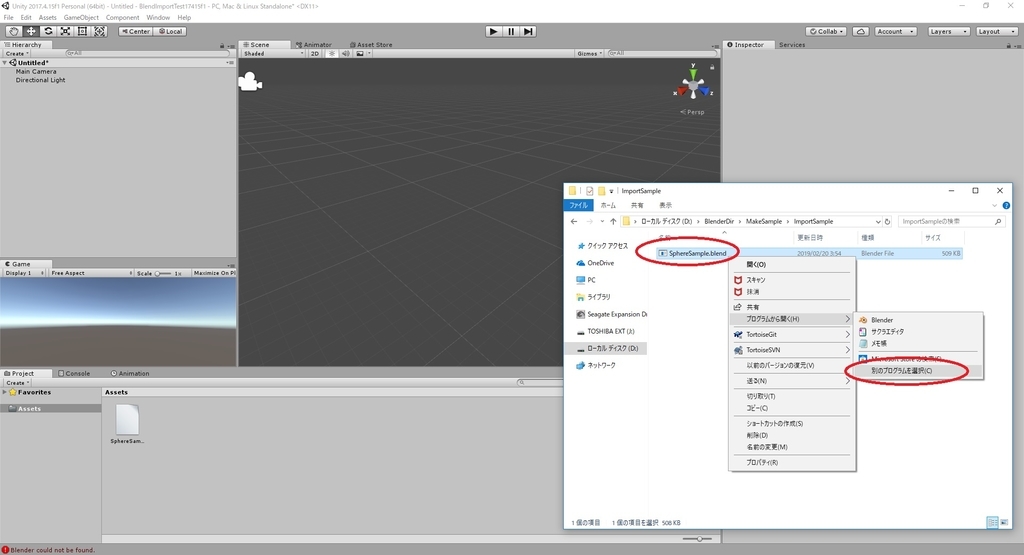
Task: Select the Scale tool in Unity toolbar
Action: pyautogui.click(x=65, y=31)
